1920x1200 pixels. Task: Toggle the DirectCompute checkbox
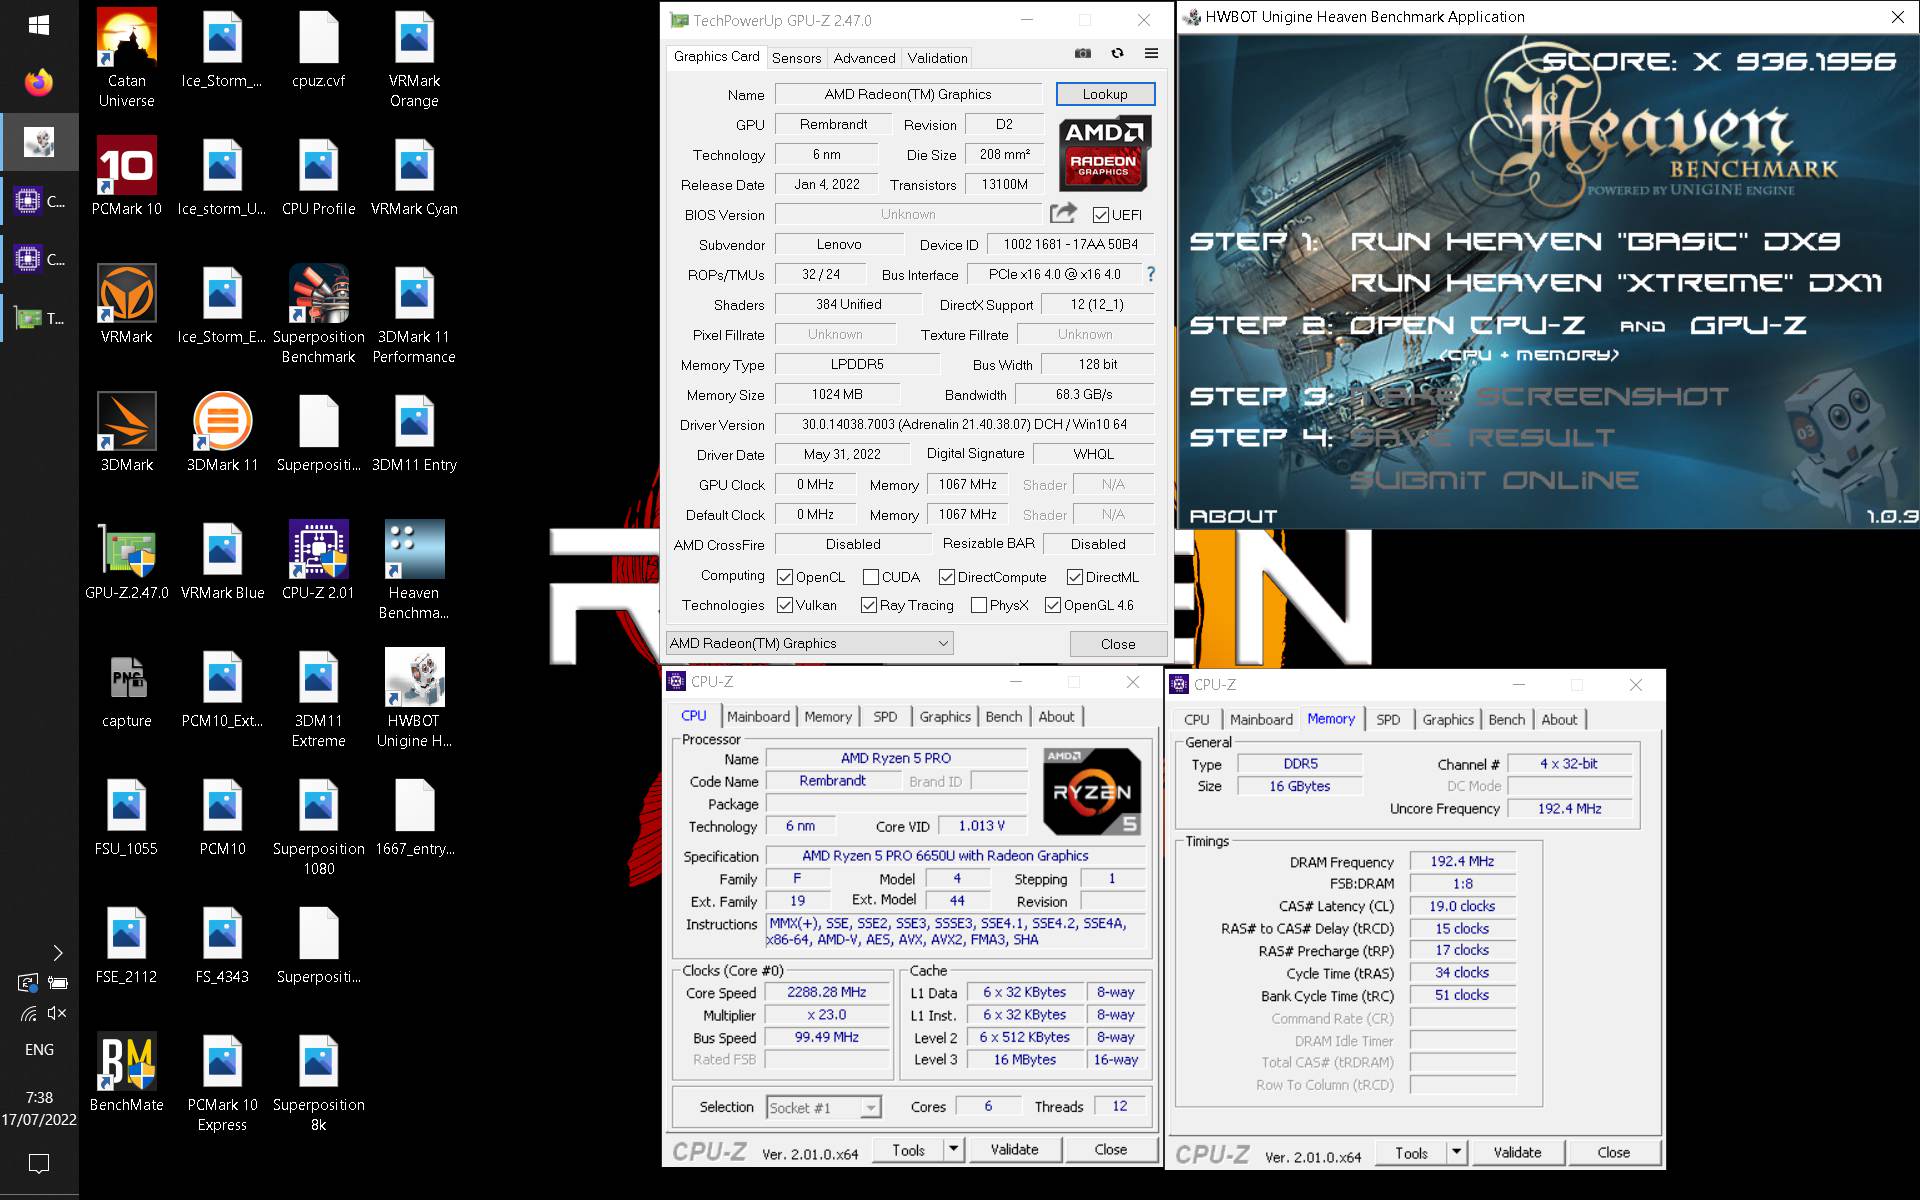click(x=947, y=577)
